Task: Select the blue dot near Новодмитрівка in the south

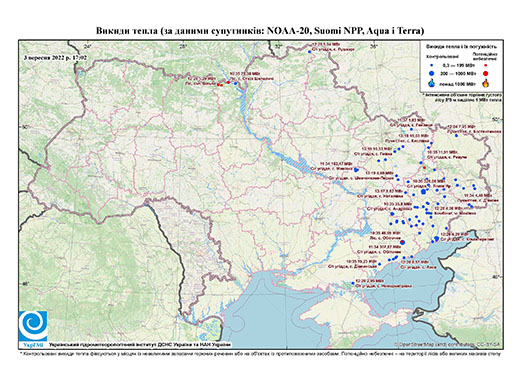Action: 353,283
